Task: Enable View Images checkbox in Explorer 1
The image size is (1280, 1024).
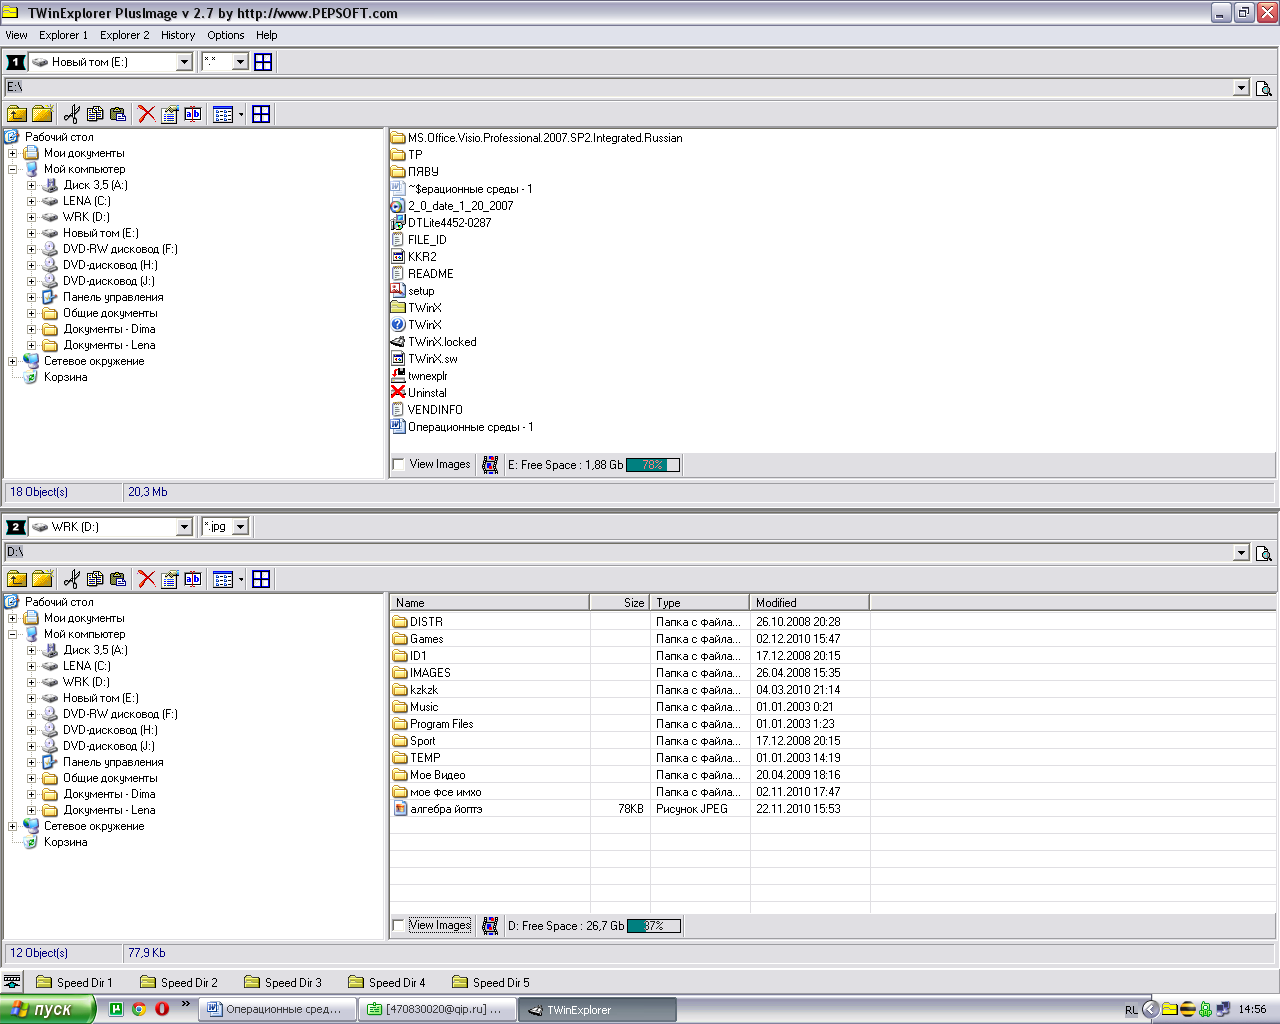Action: [399, 464]
